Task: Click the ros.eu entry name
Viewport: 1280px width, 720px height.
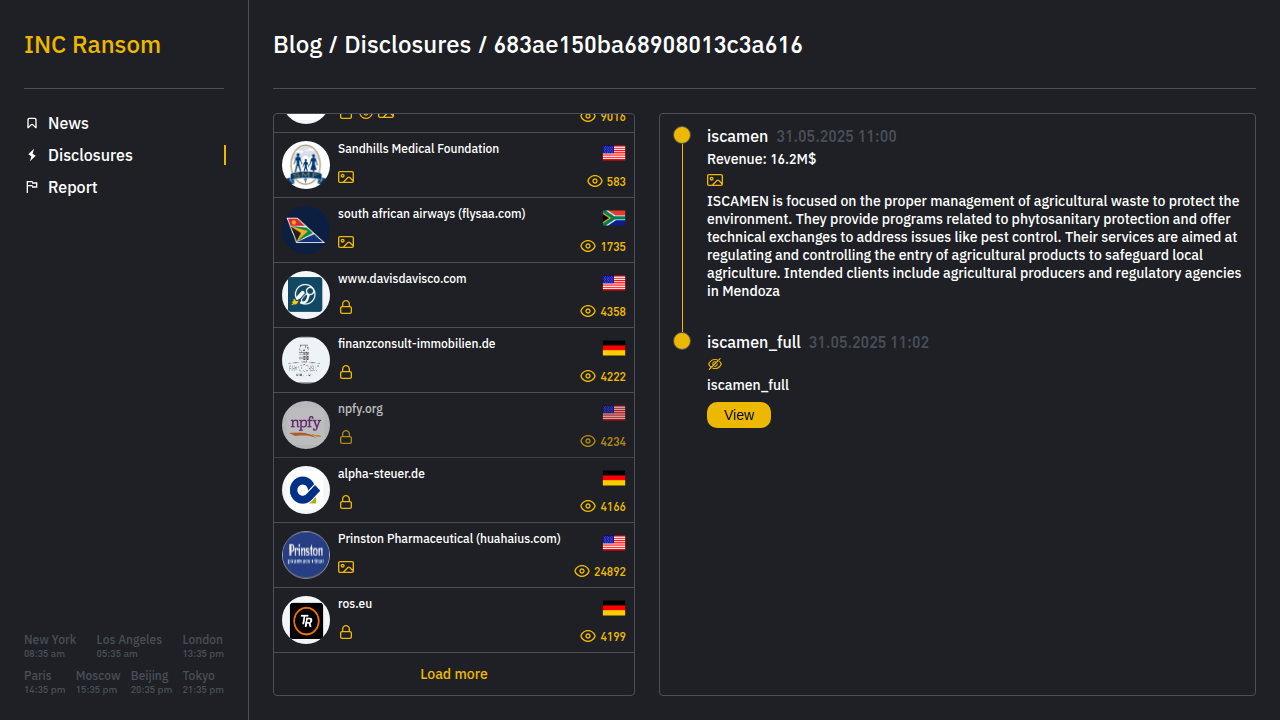Action: [355, 604]
